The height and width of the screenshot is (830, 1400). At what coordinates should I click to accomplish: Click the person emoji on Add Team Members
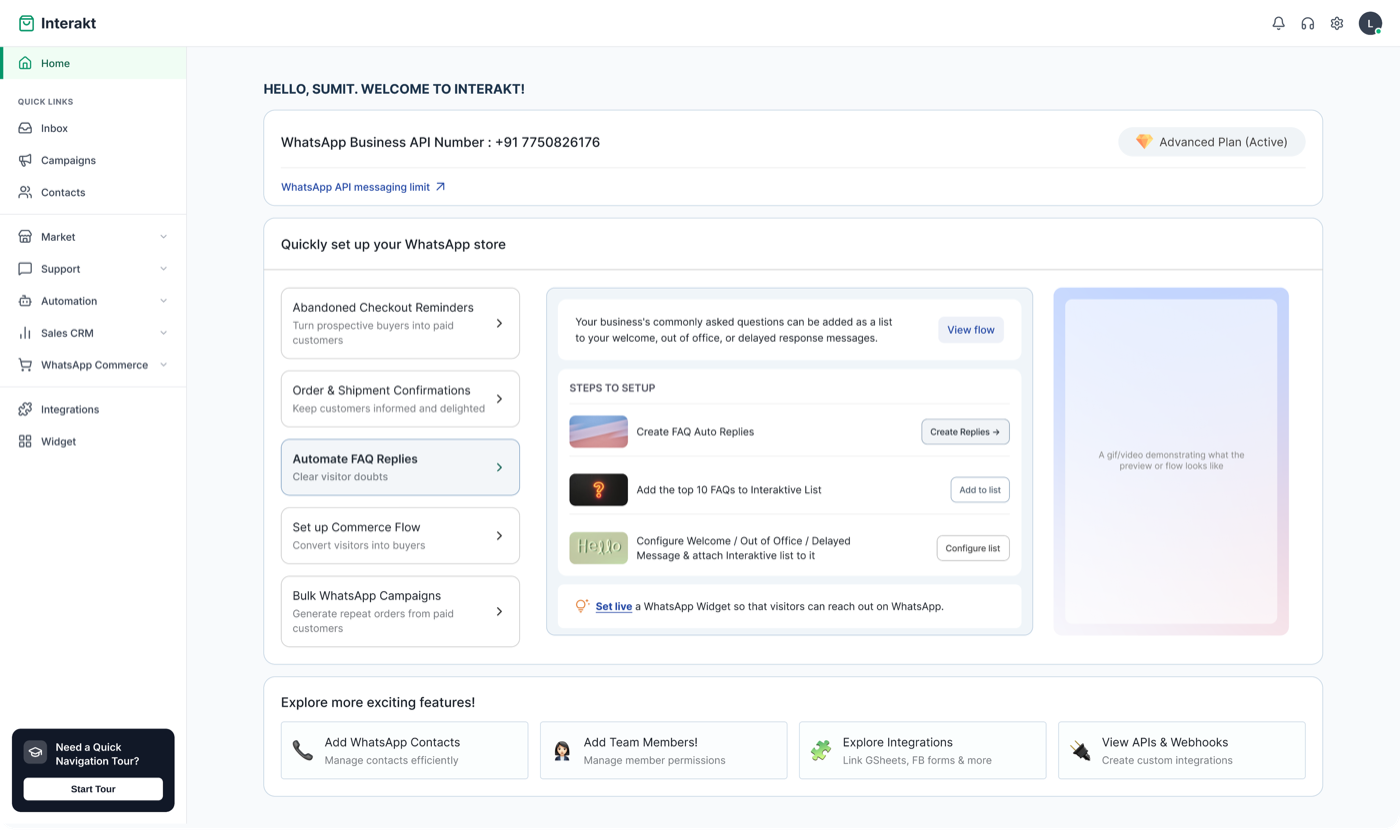click(x=562, y=750)
